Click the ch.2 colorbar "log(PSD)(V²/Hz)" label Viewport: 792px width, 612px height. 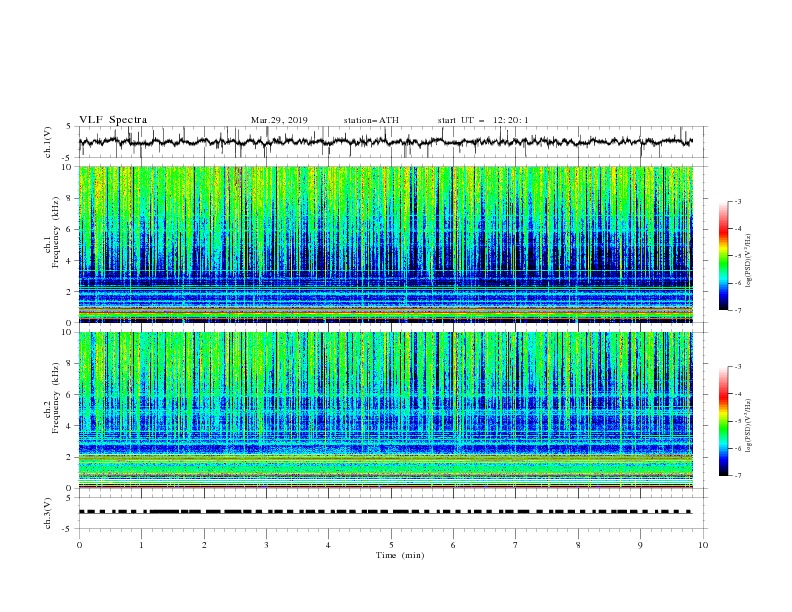pyautogui.click(x=748, y=426)
